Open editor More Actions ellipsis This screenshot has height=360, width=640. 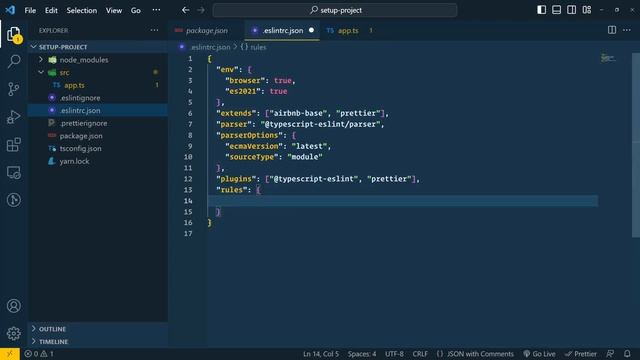[627, 30]
